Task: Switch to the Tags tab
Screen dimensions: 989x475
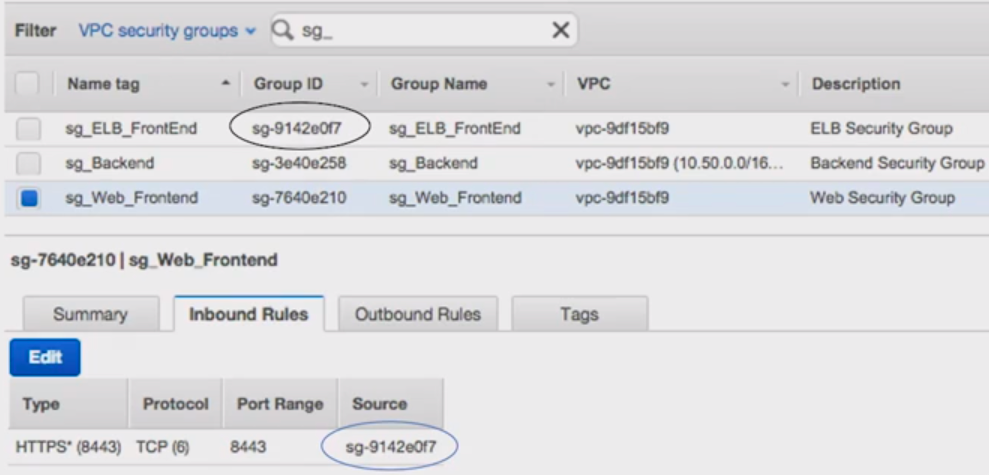Action: [579, 314]
